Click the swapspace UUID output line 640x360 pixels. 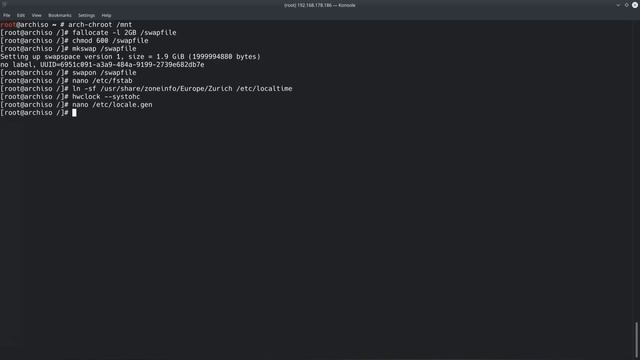102,64
